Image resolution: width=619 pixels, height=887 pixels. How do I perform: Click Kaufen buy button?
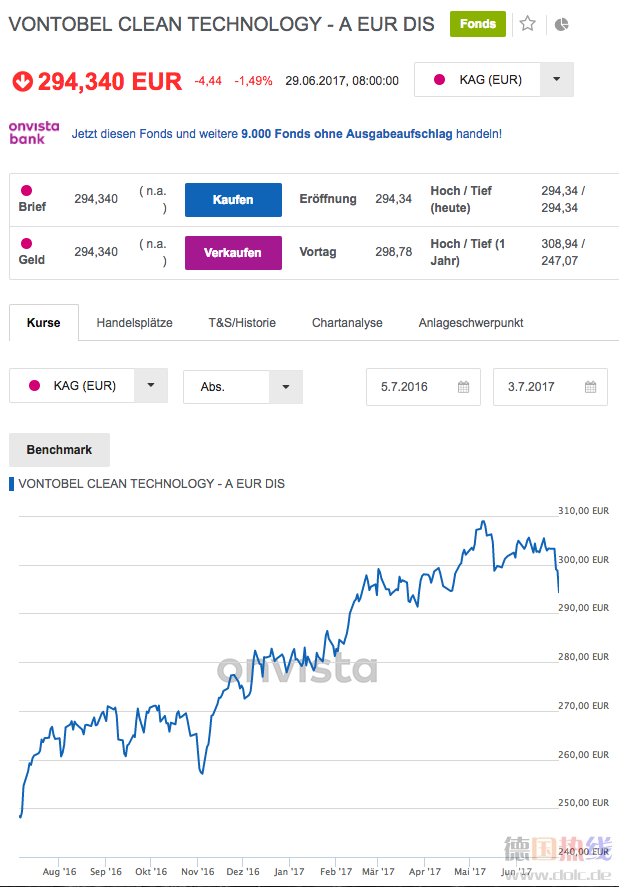point(233,200)
